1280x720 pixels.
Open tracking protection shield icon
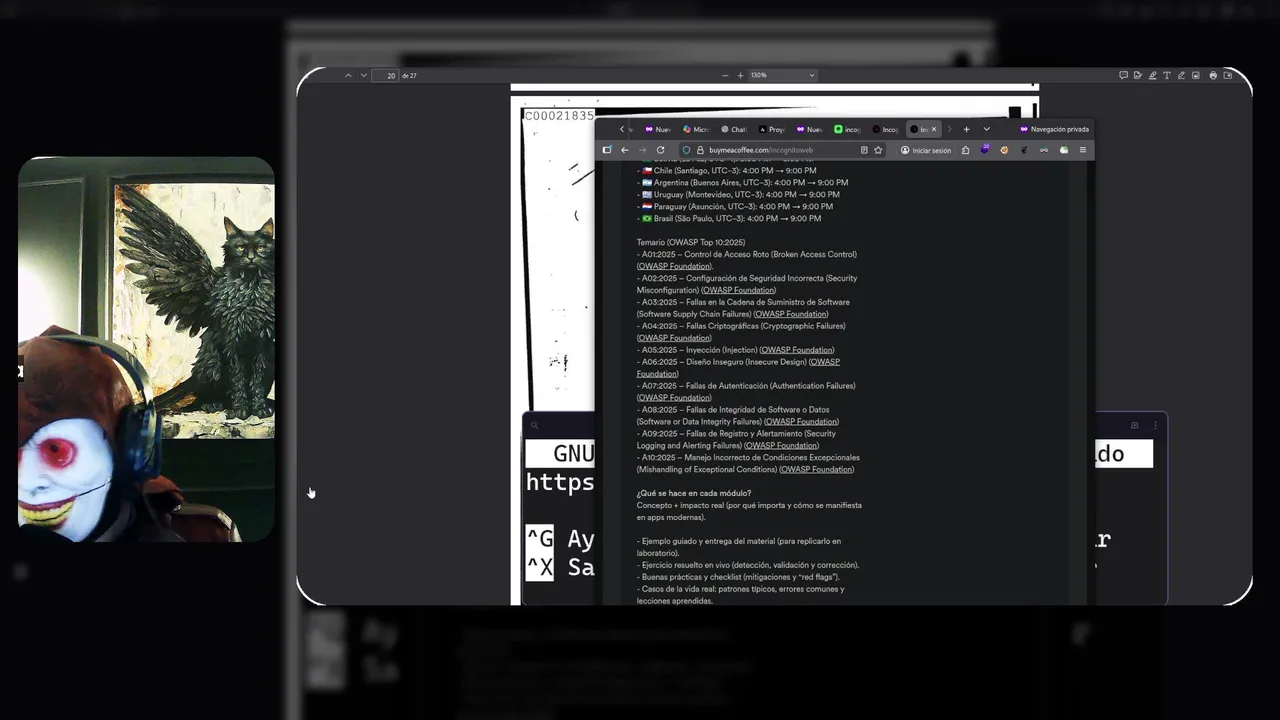click(x=686, y=150)
